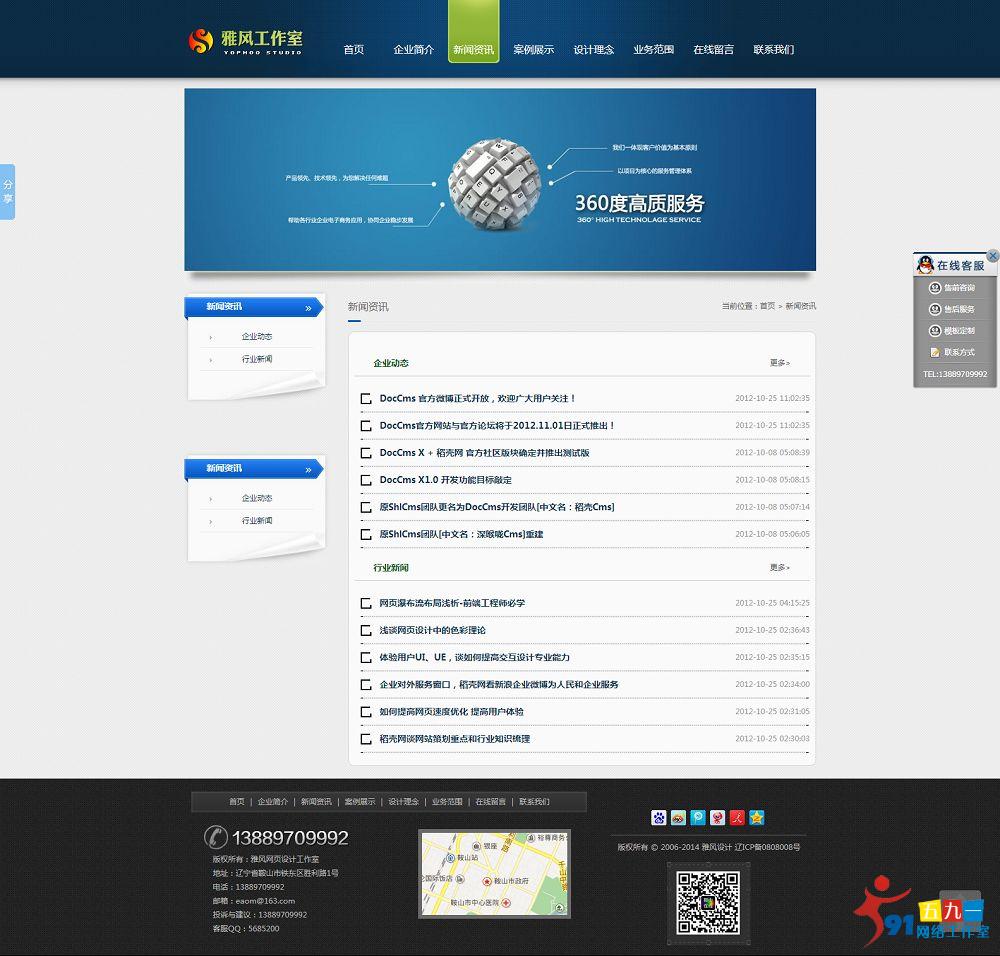Click the QR code image in footer
Image resolution: width=1000 pixels, height=956 pixels.
[x=707, y=902]
